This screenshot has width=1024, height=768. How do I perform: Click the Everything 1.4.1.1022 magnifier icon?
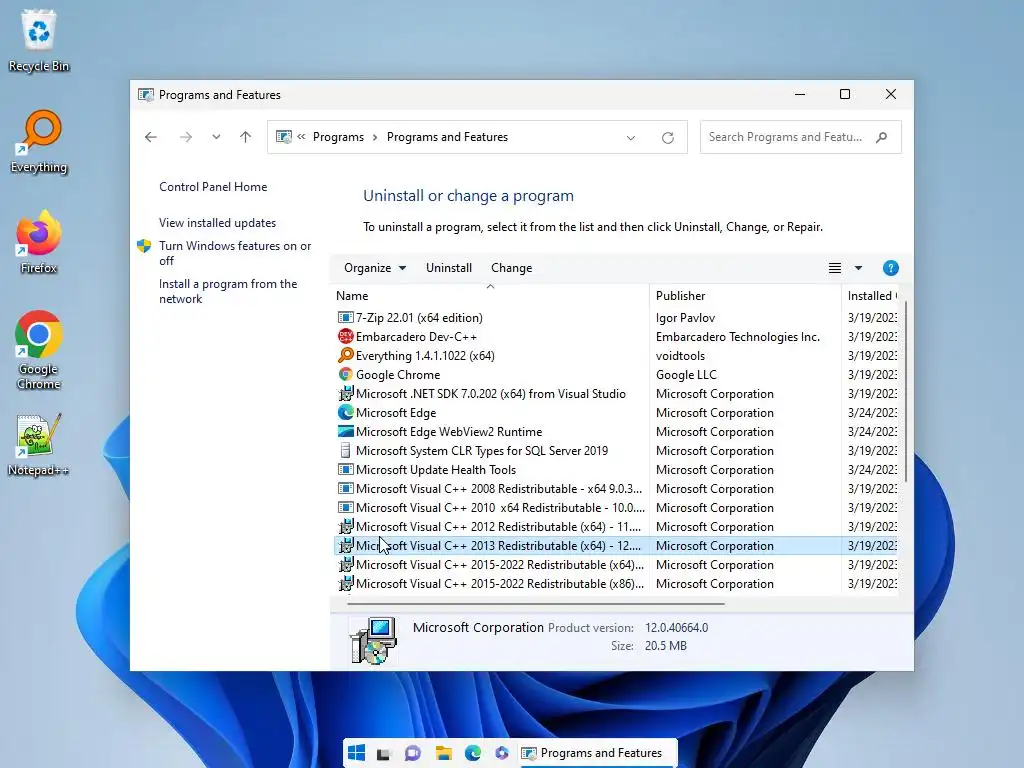click(345, 355)
